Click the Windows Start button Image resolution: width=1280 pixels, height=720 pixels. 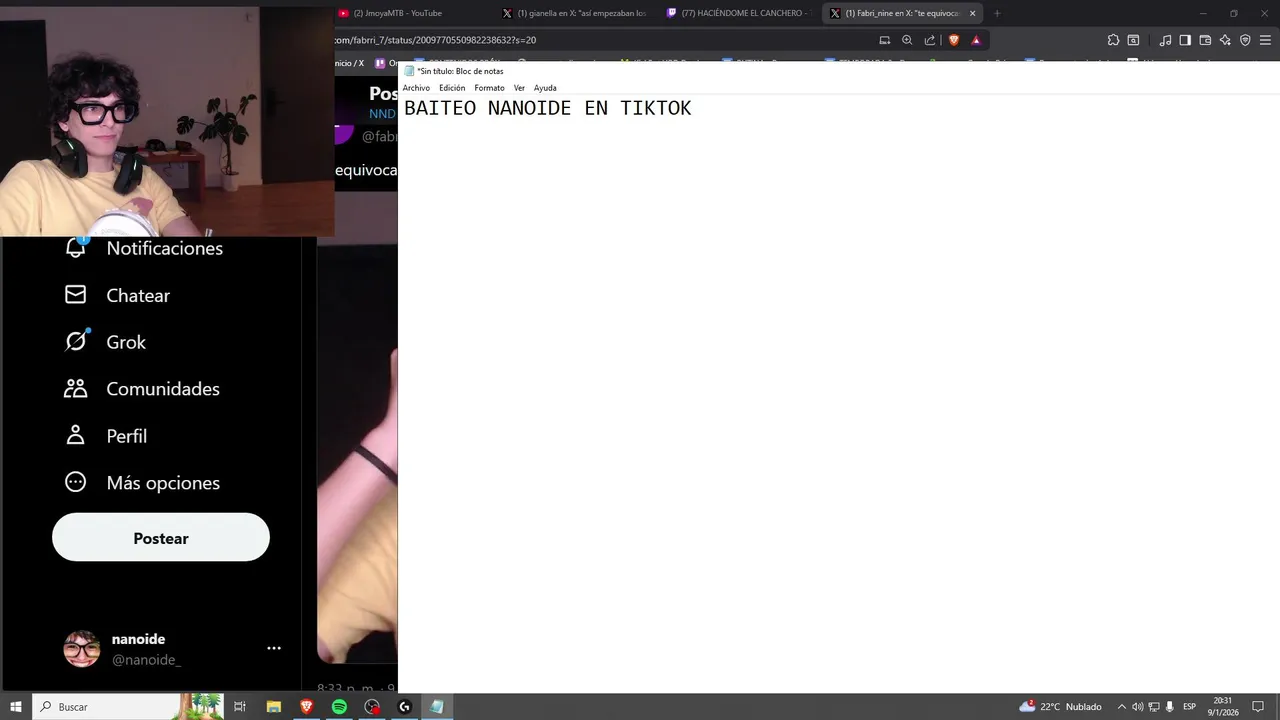tap(16, 707)
